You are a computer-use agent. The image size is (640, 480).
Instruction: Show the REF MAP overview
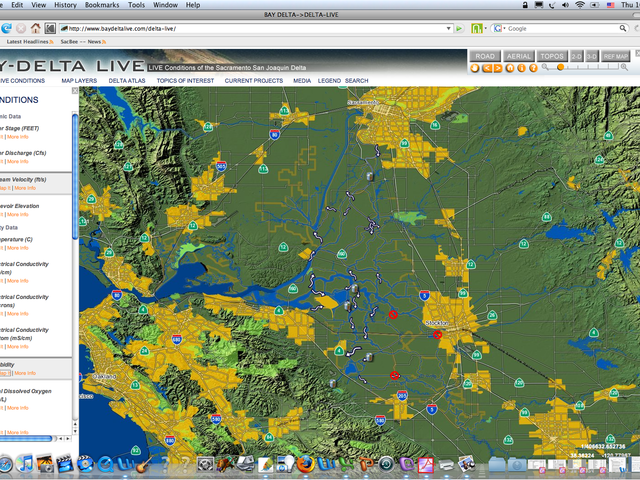pyautogui.click(x=616, y=56)
